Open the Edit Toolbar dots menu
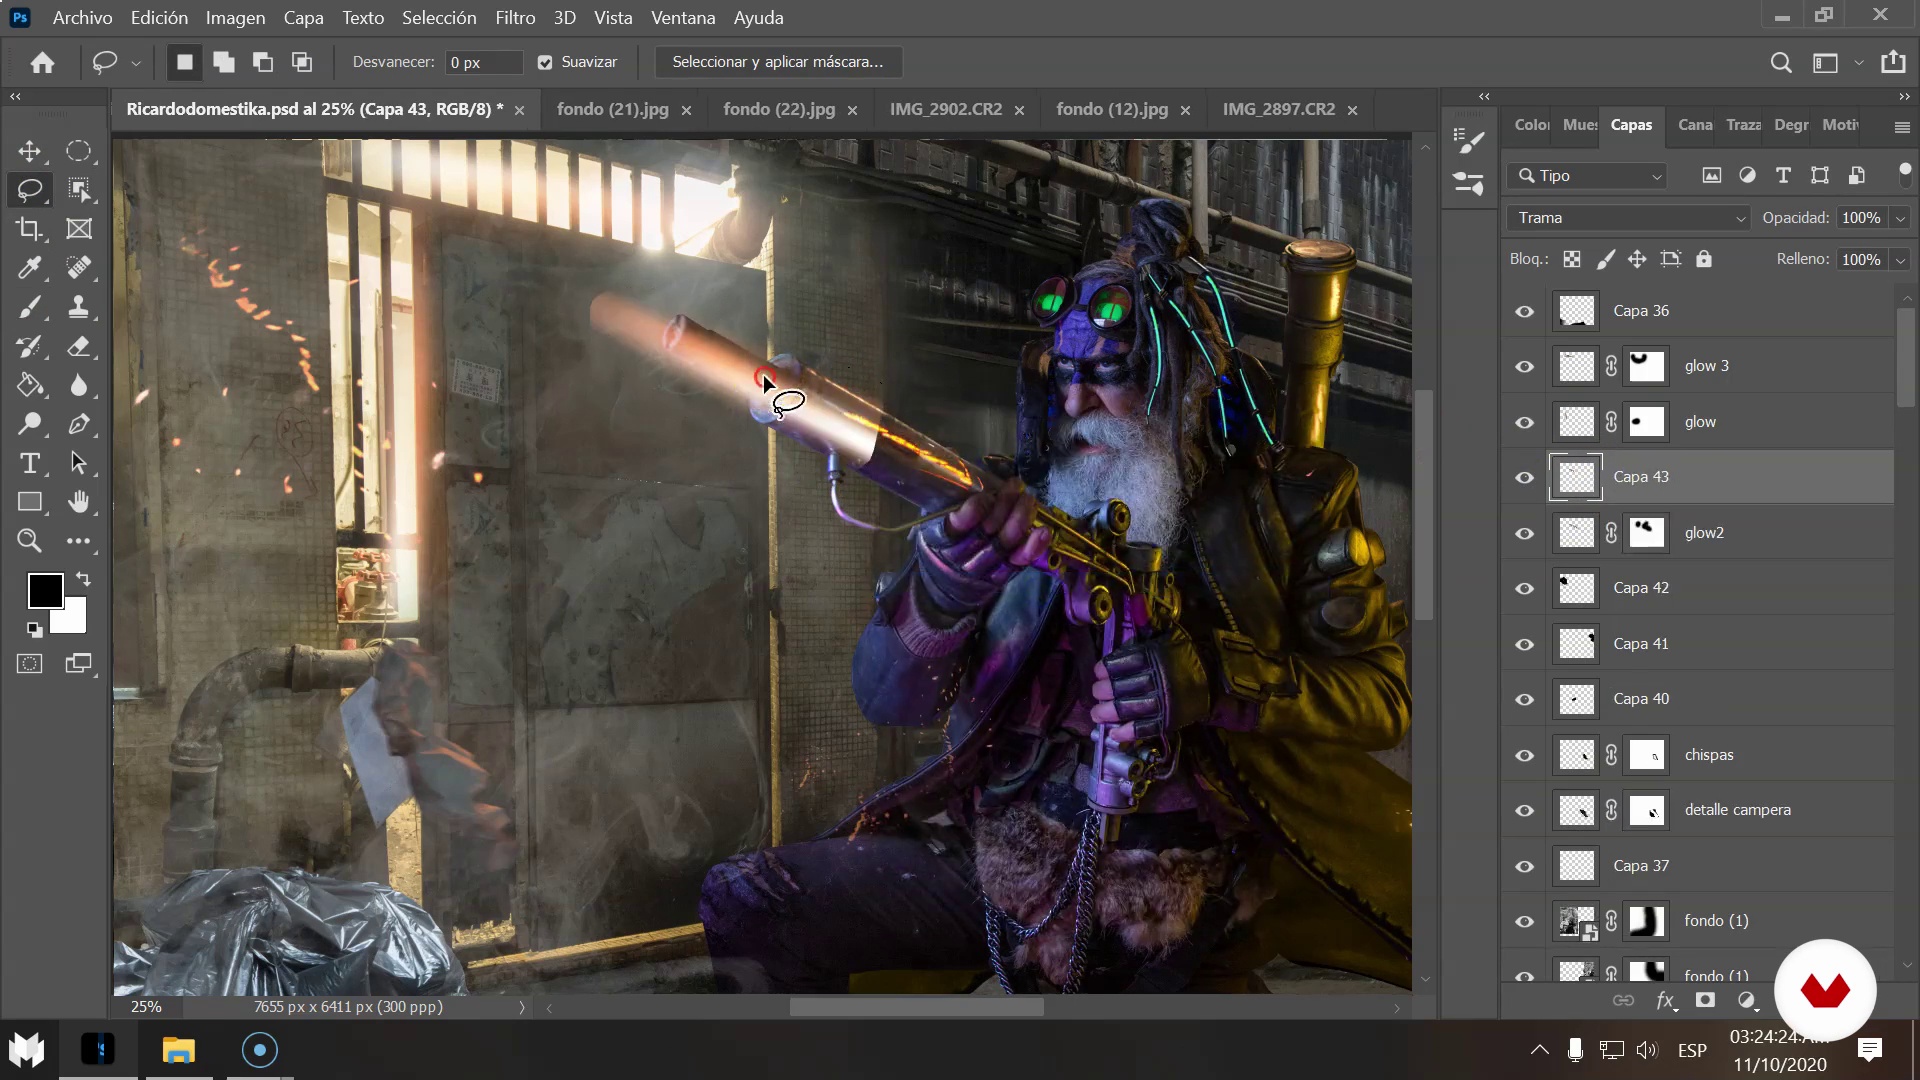Viewport: 1920px width, 1080px height. tap(79, 541)
